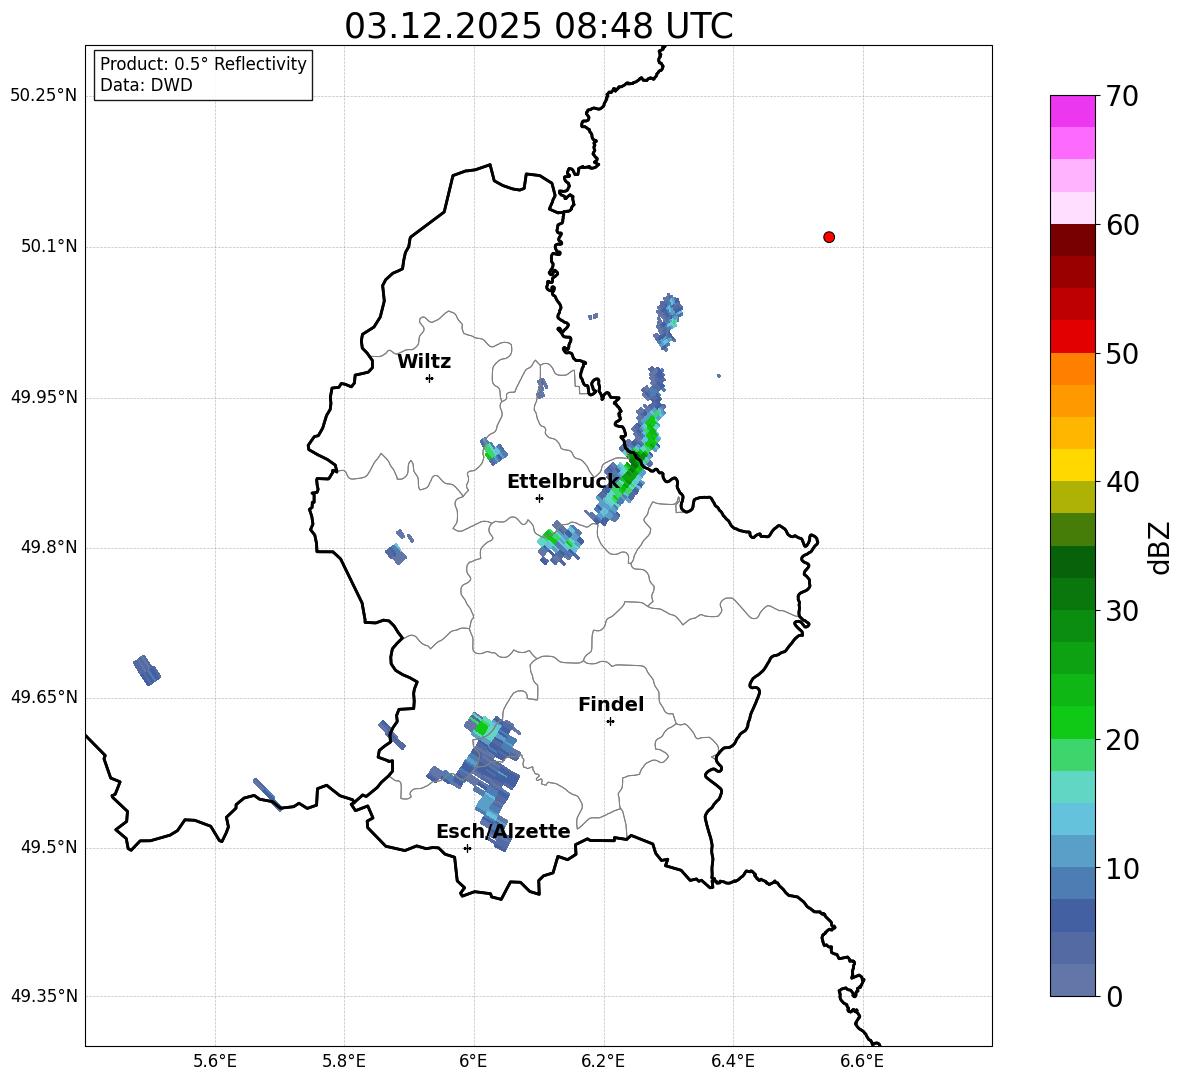Click the radar echo south of Ettelbruck
Viewport: 1184px width, 1081px height.
tap(560, 542)
